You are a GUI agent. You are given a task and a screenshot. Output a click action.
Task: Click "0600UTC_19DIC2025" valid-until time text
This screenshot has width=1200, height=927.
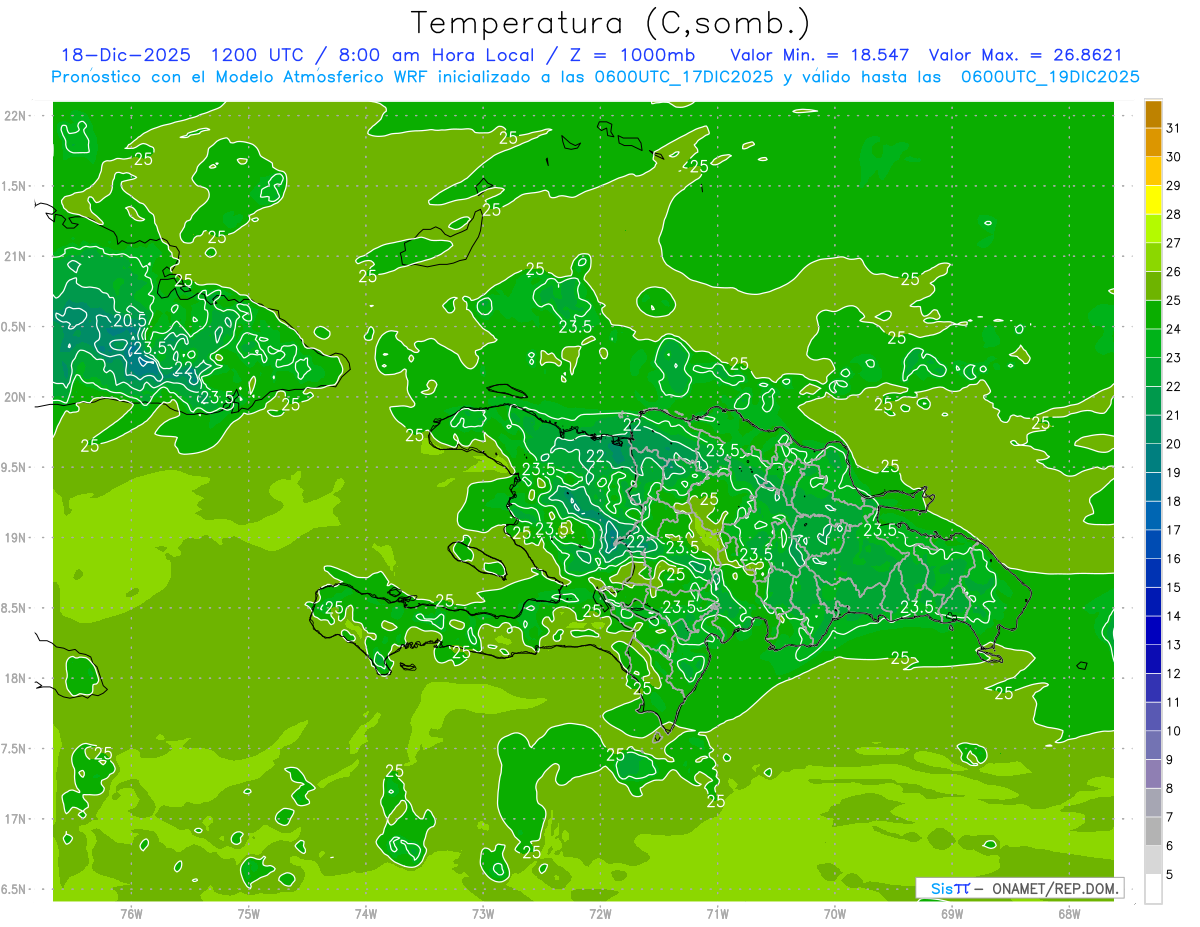1050,77
